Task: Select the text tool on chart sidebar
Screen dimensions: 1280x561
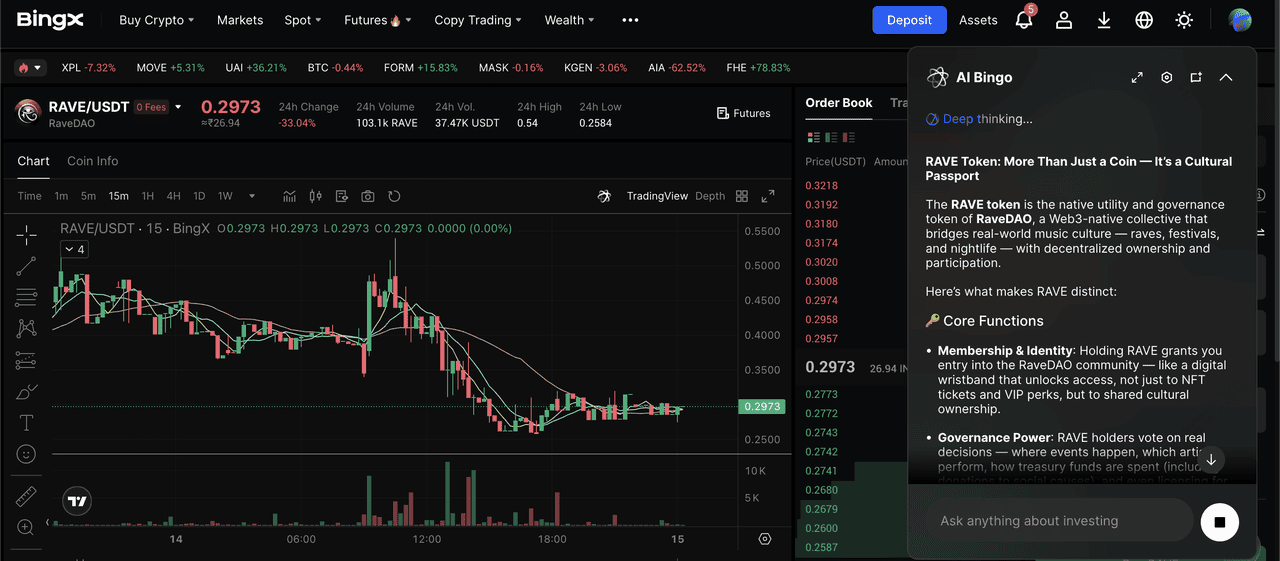Action: [x=26, y=423]
